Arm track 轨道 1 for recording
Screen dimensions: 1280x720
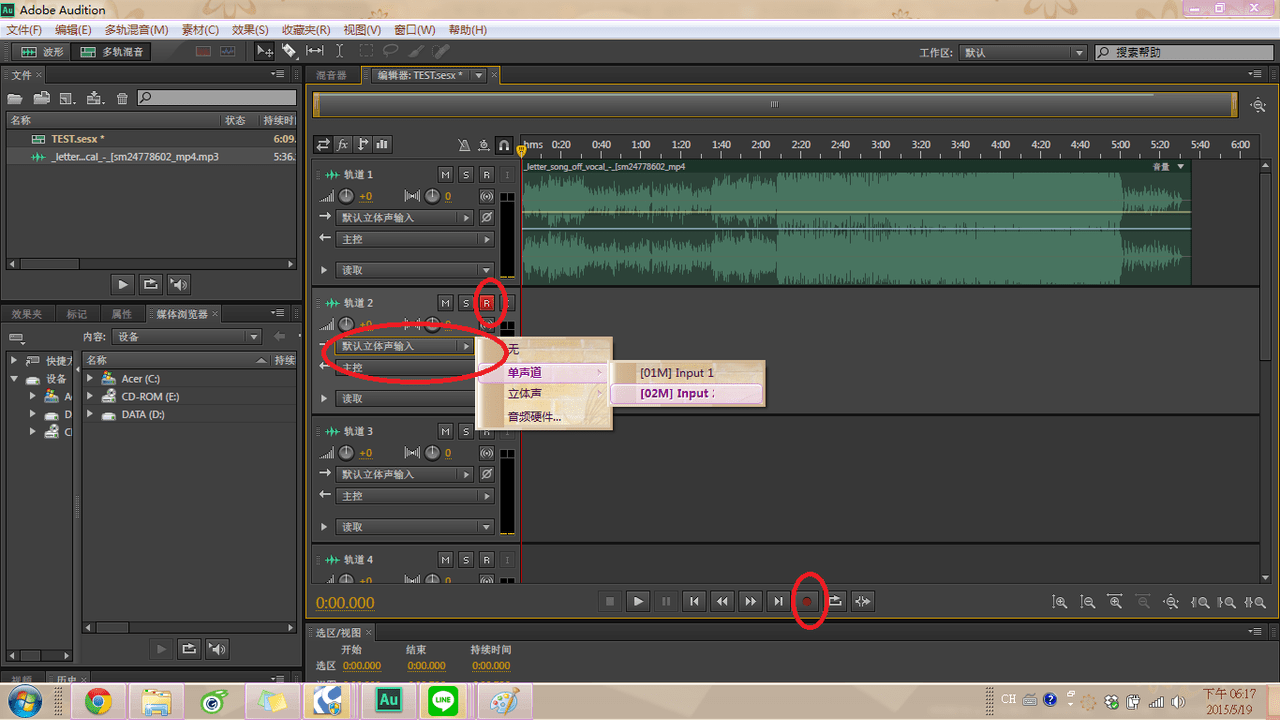[x=487, y=175]
